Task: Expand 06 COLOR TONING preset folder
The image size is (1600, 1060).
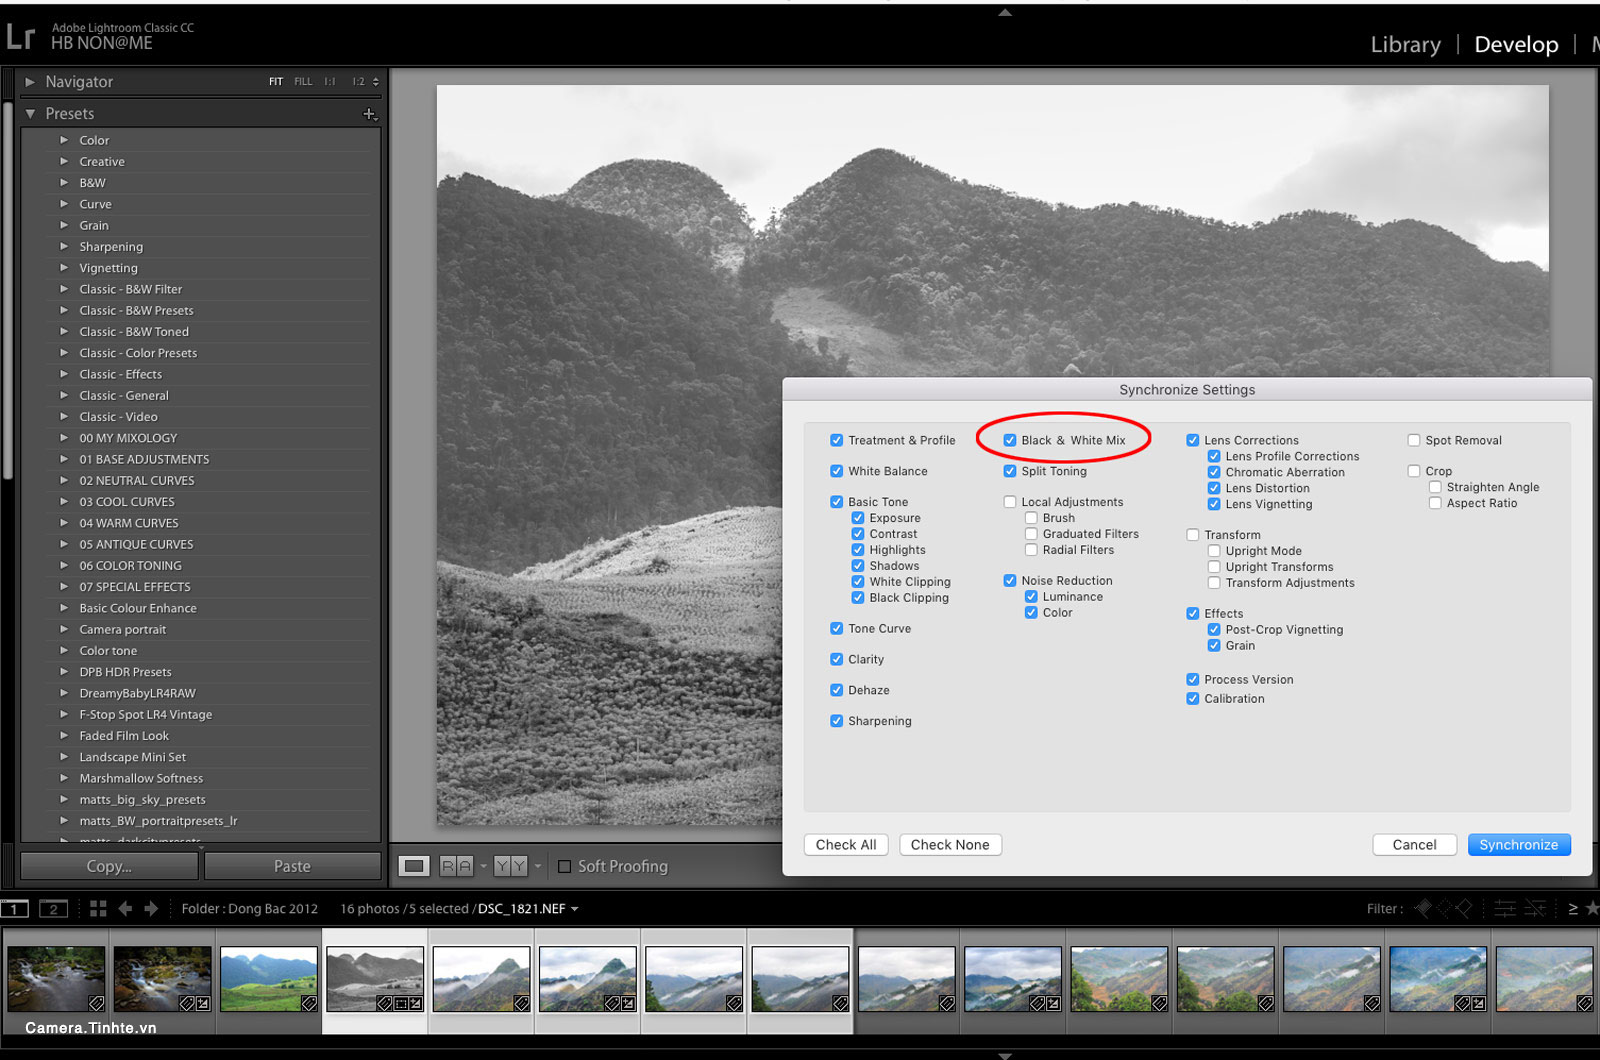Action: click(64, 565)
